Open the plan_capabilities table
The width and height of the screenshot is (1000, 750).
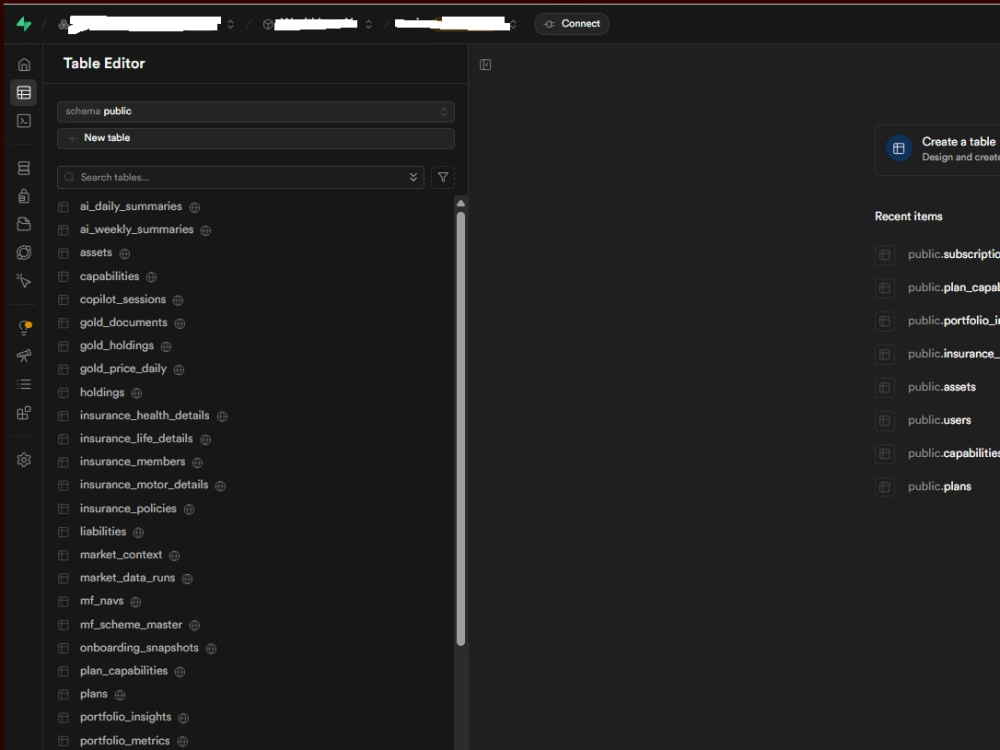pyautogui.click(x=124, y=671)
